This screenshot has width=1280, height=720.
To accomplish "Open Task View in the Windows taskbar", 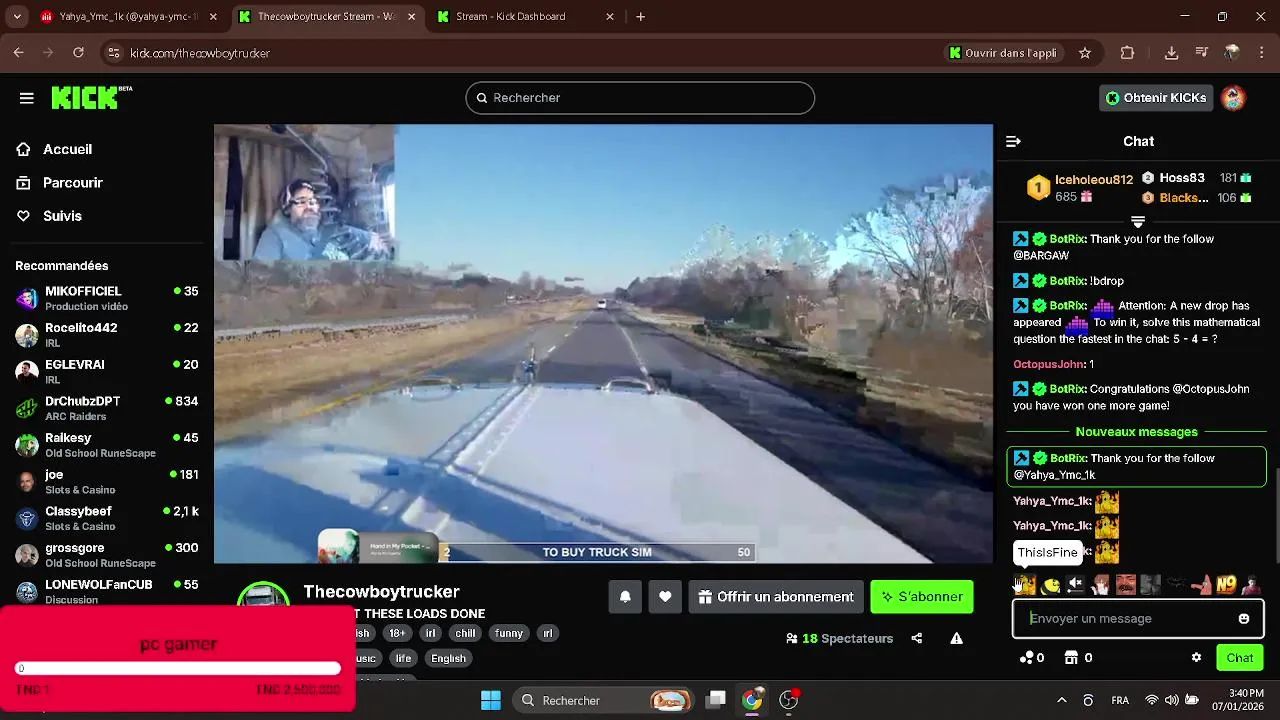I will (x=716, y=700).
